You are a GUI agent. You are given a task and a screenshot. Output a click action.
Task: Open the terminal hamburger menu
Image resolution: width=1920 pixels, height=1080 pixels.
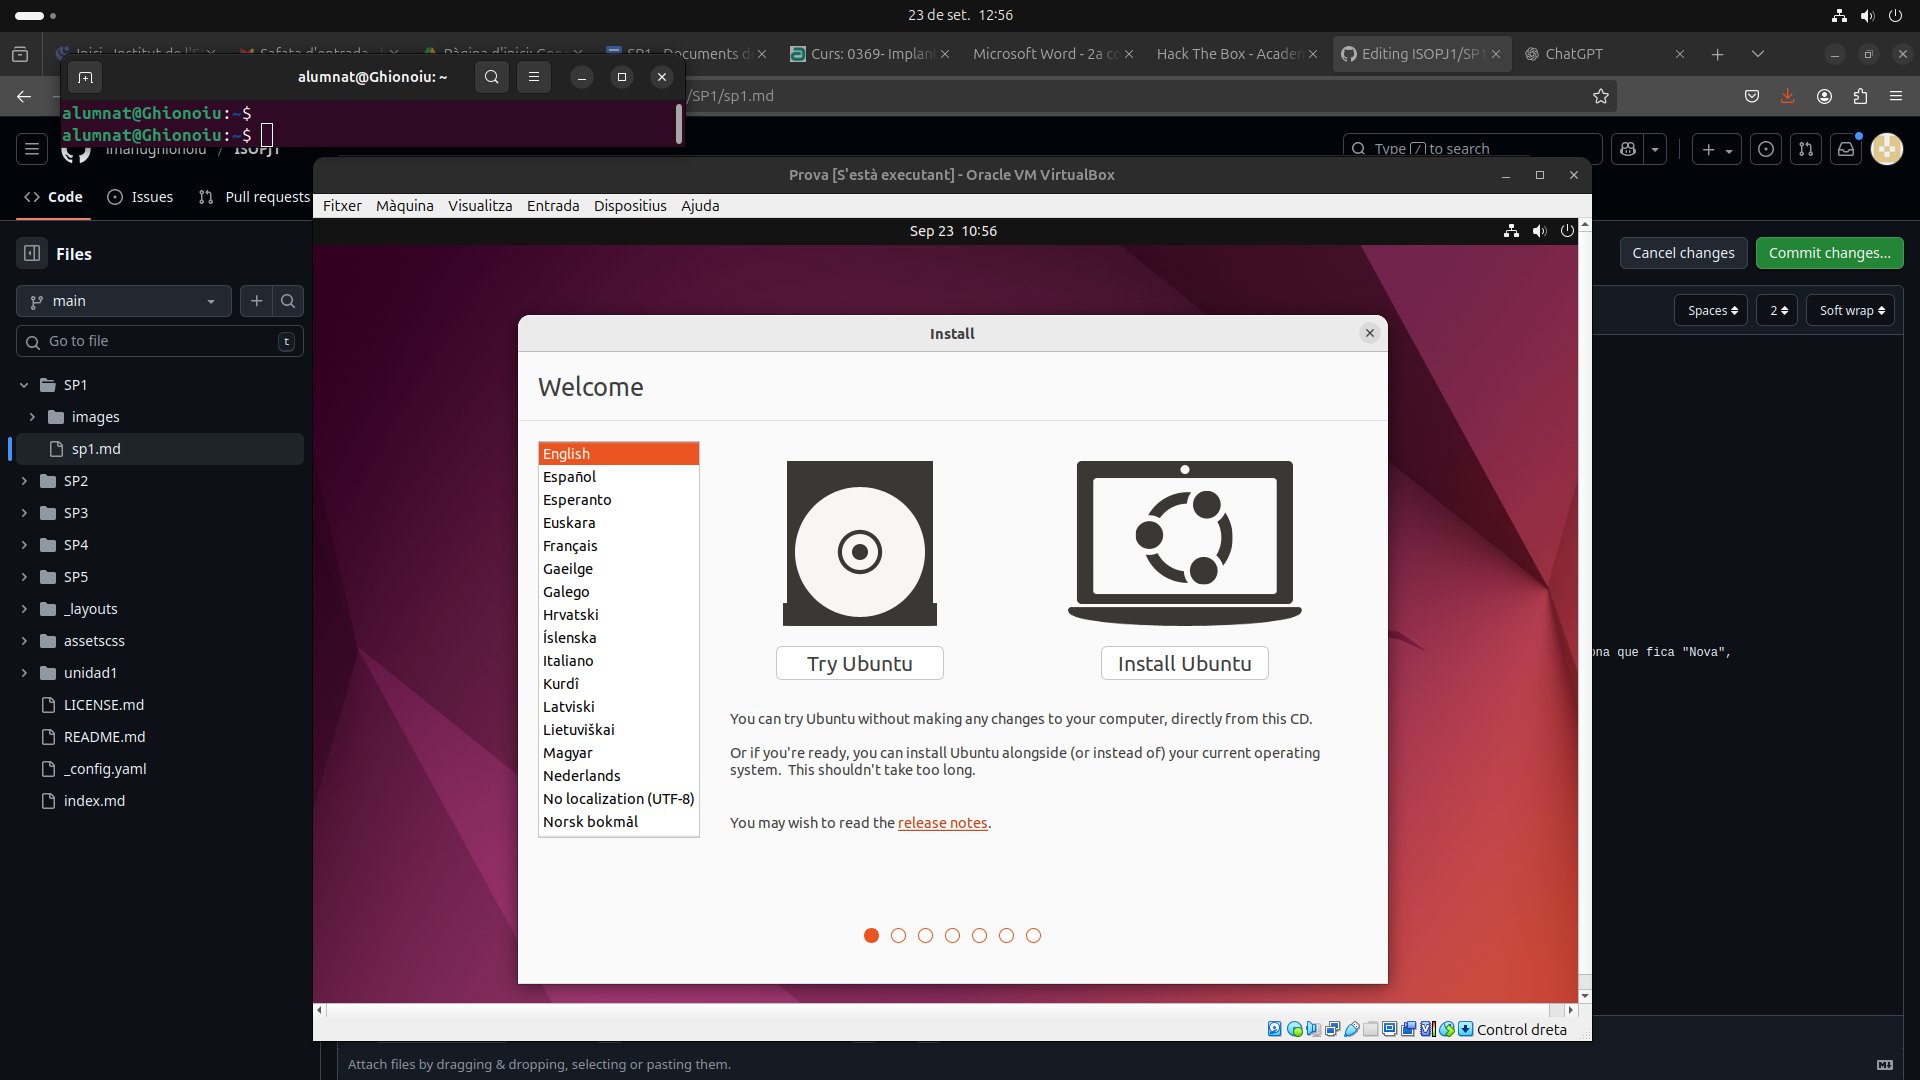534,77
